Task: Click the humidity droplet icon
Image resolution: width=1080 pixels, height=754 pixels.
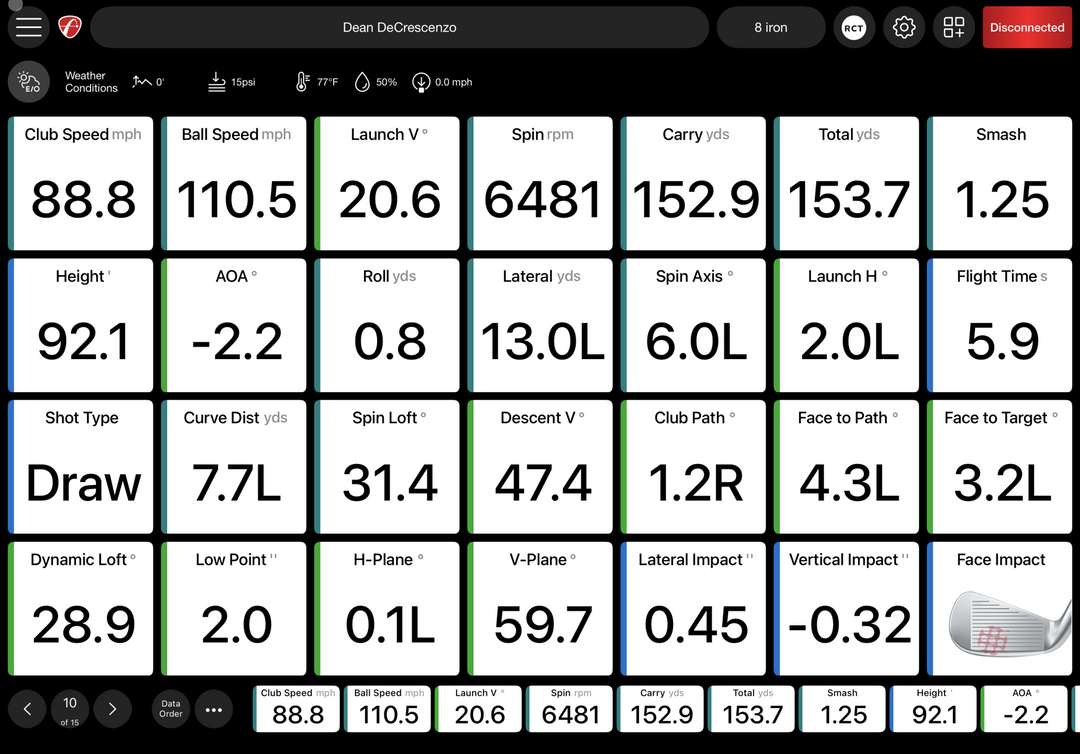Action: (x=362, y=82)
